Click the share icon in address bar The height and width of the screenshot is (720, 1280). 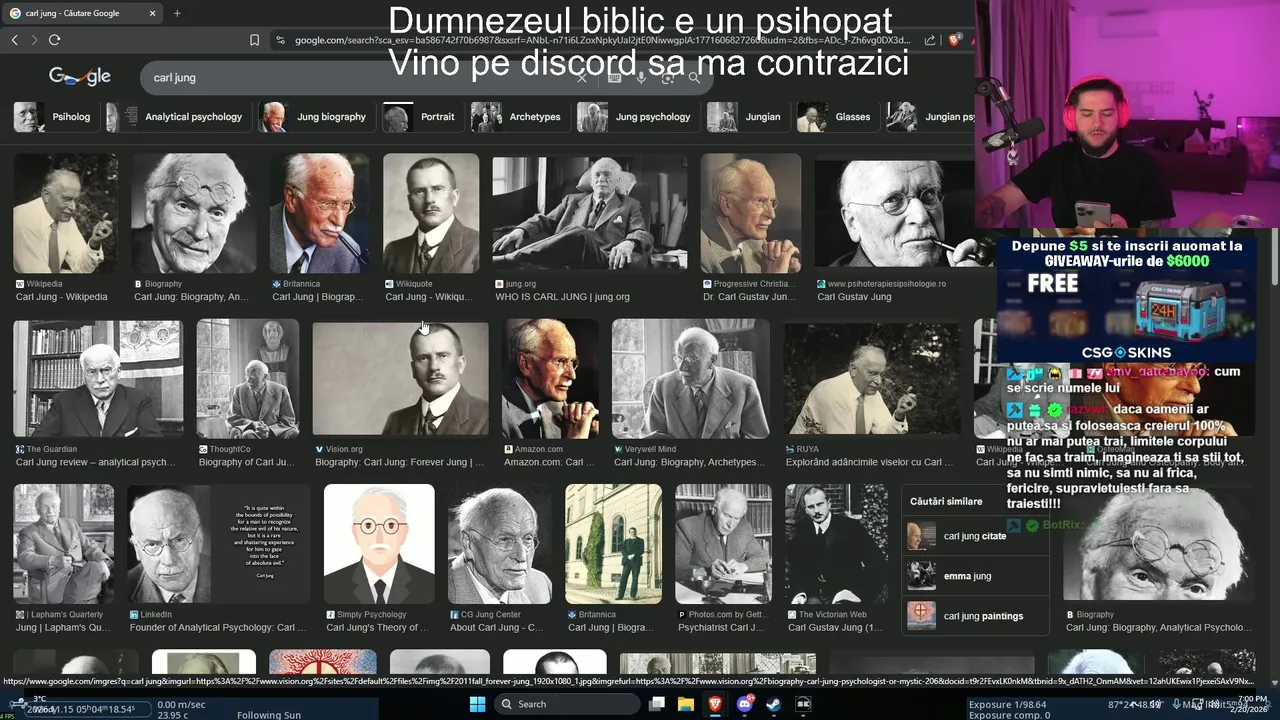coord(930,40)
